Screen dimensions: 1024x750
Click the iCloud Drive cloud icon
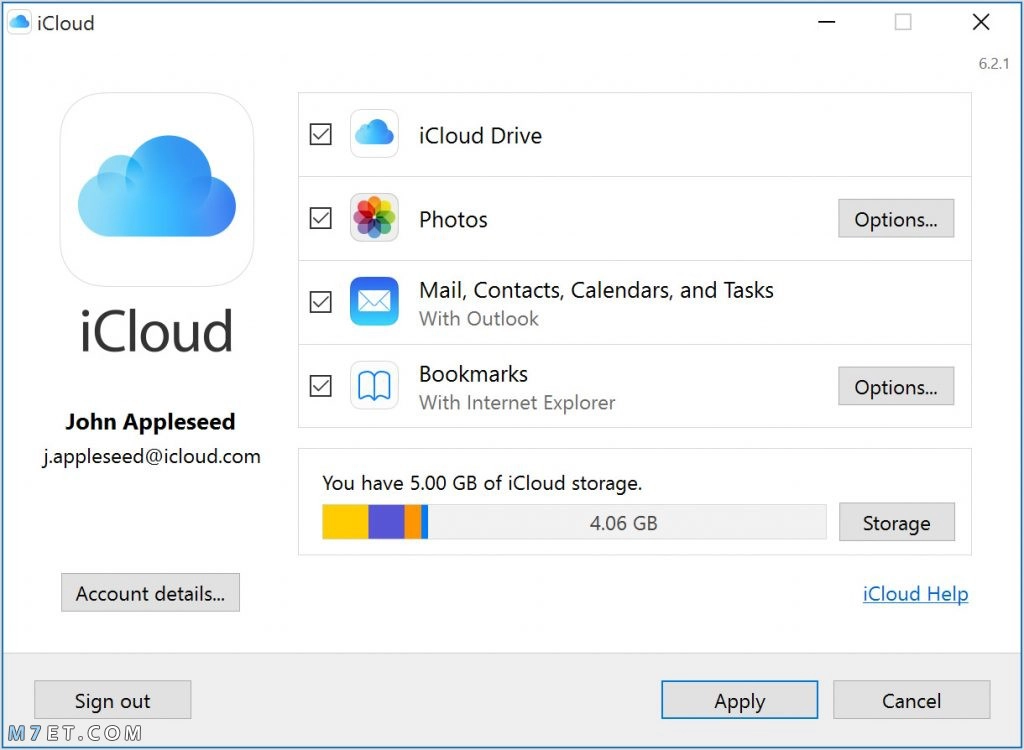(374, 133)
